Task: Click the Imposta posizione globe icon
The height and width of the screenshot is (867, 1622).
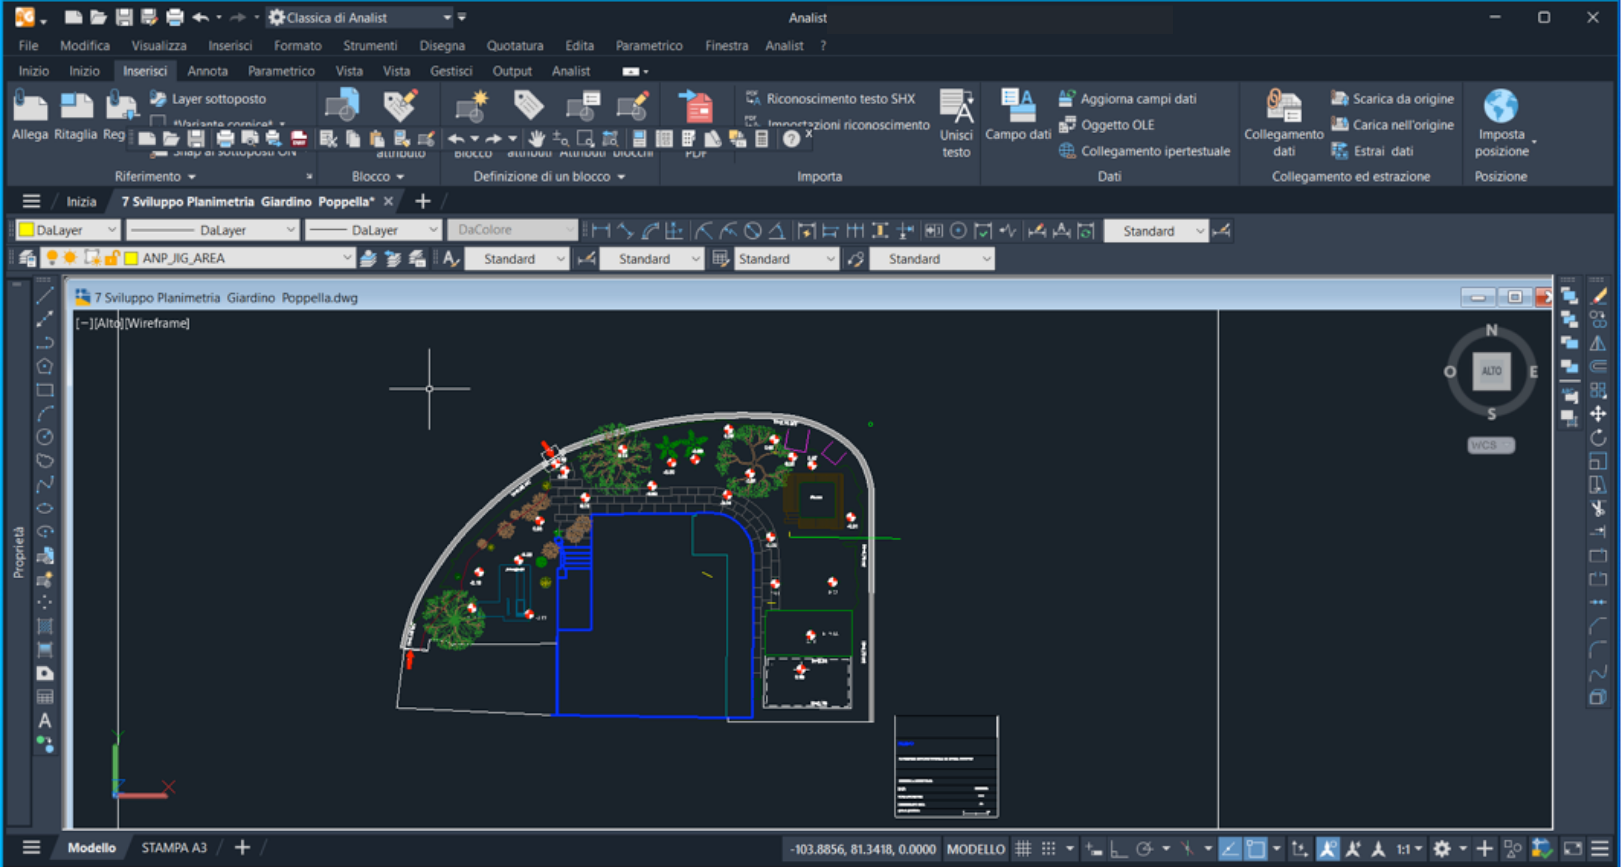Action: [1501, 106]
